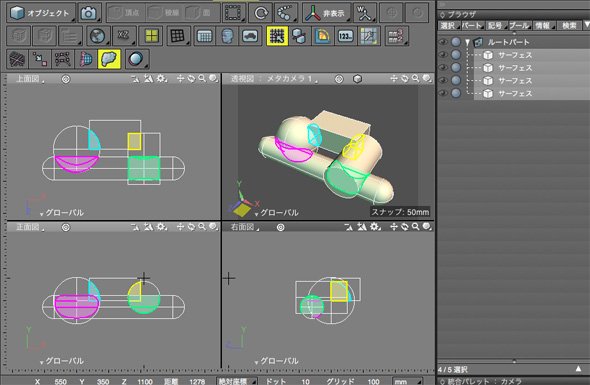This screenshot has height=385, width=590.
Task: Click the up triangle beside 4/5 選択
Action: click(578, 369)
